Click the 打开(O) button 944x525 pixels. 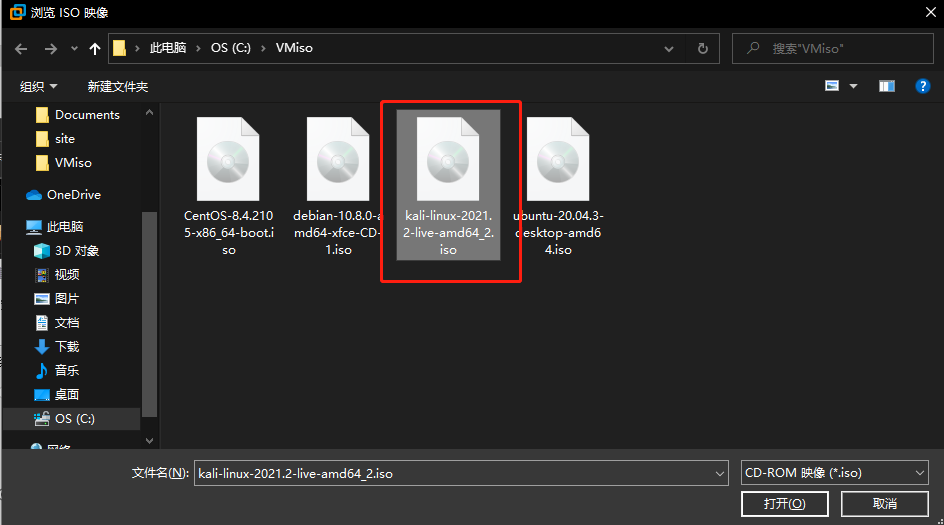coord(784,503)
